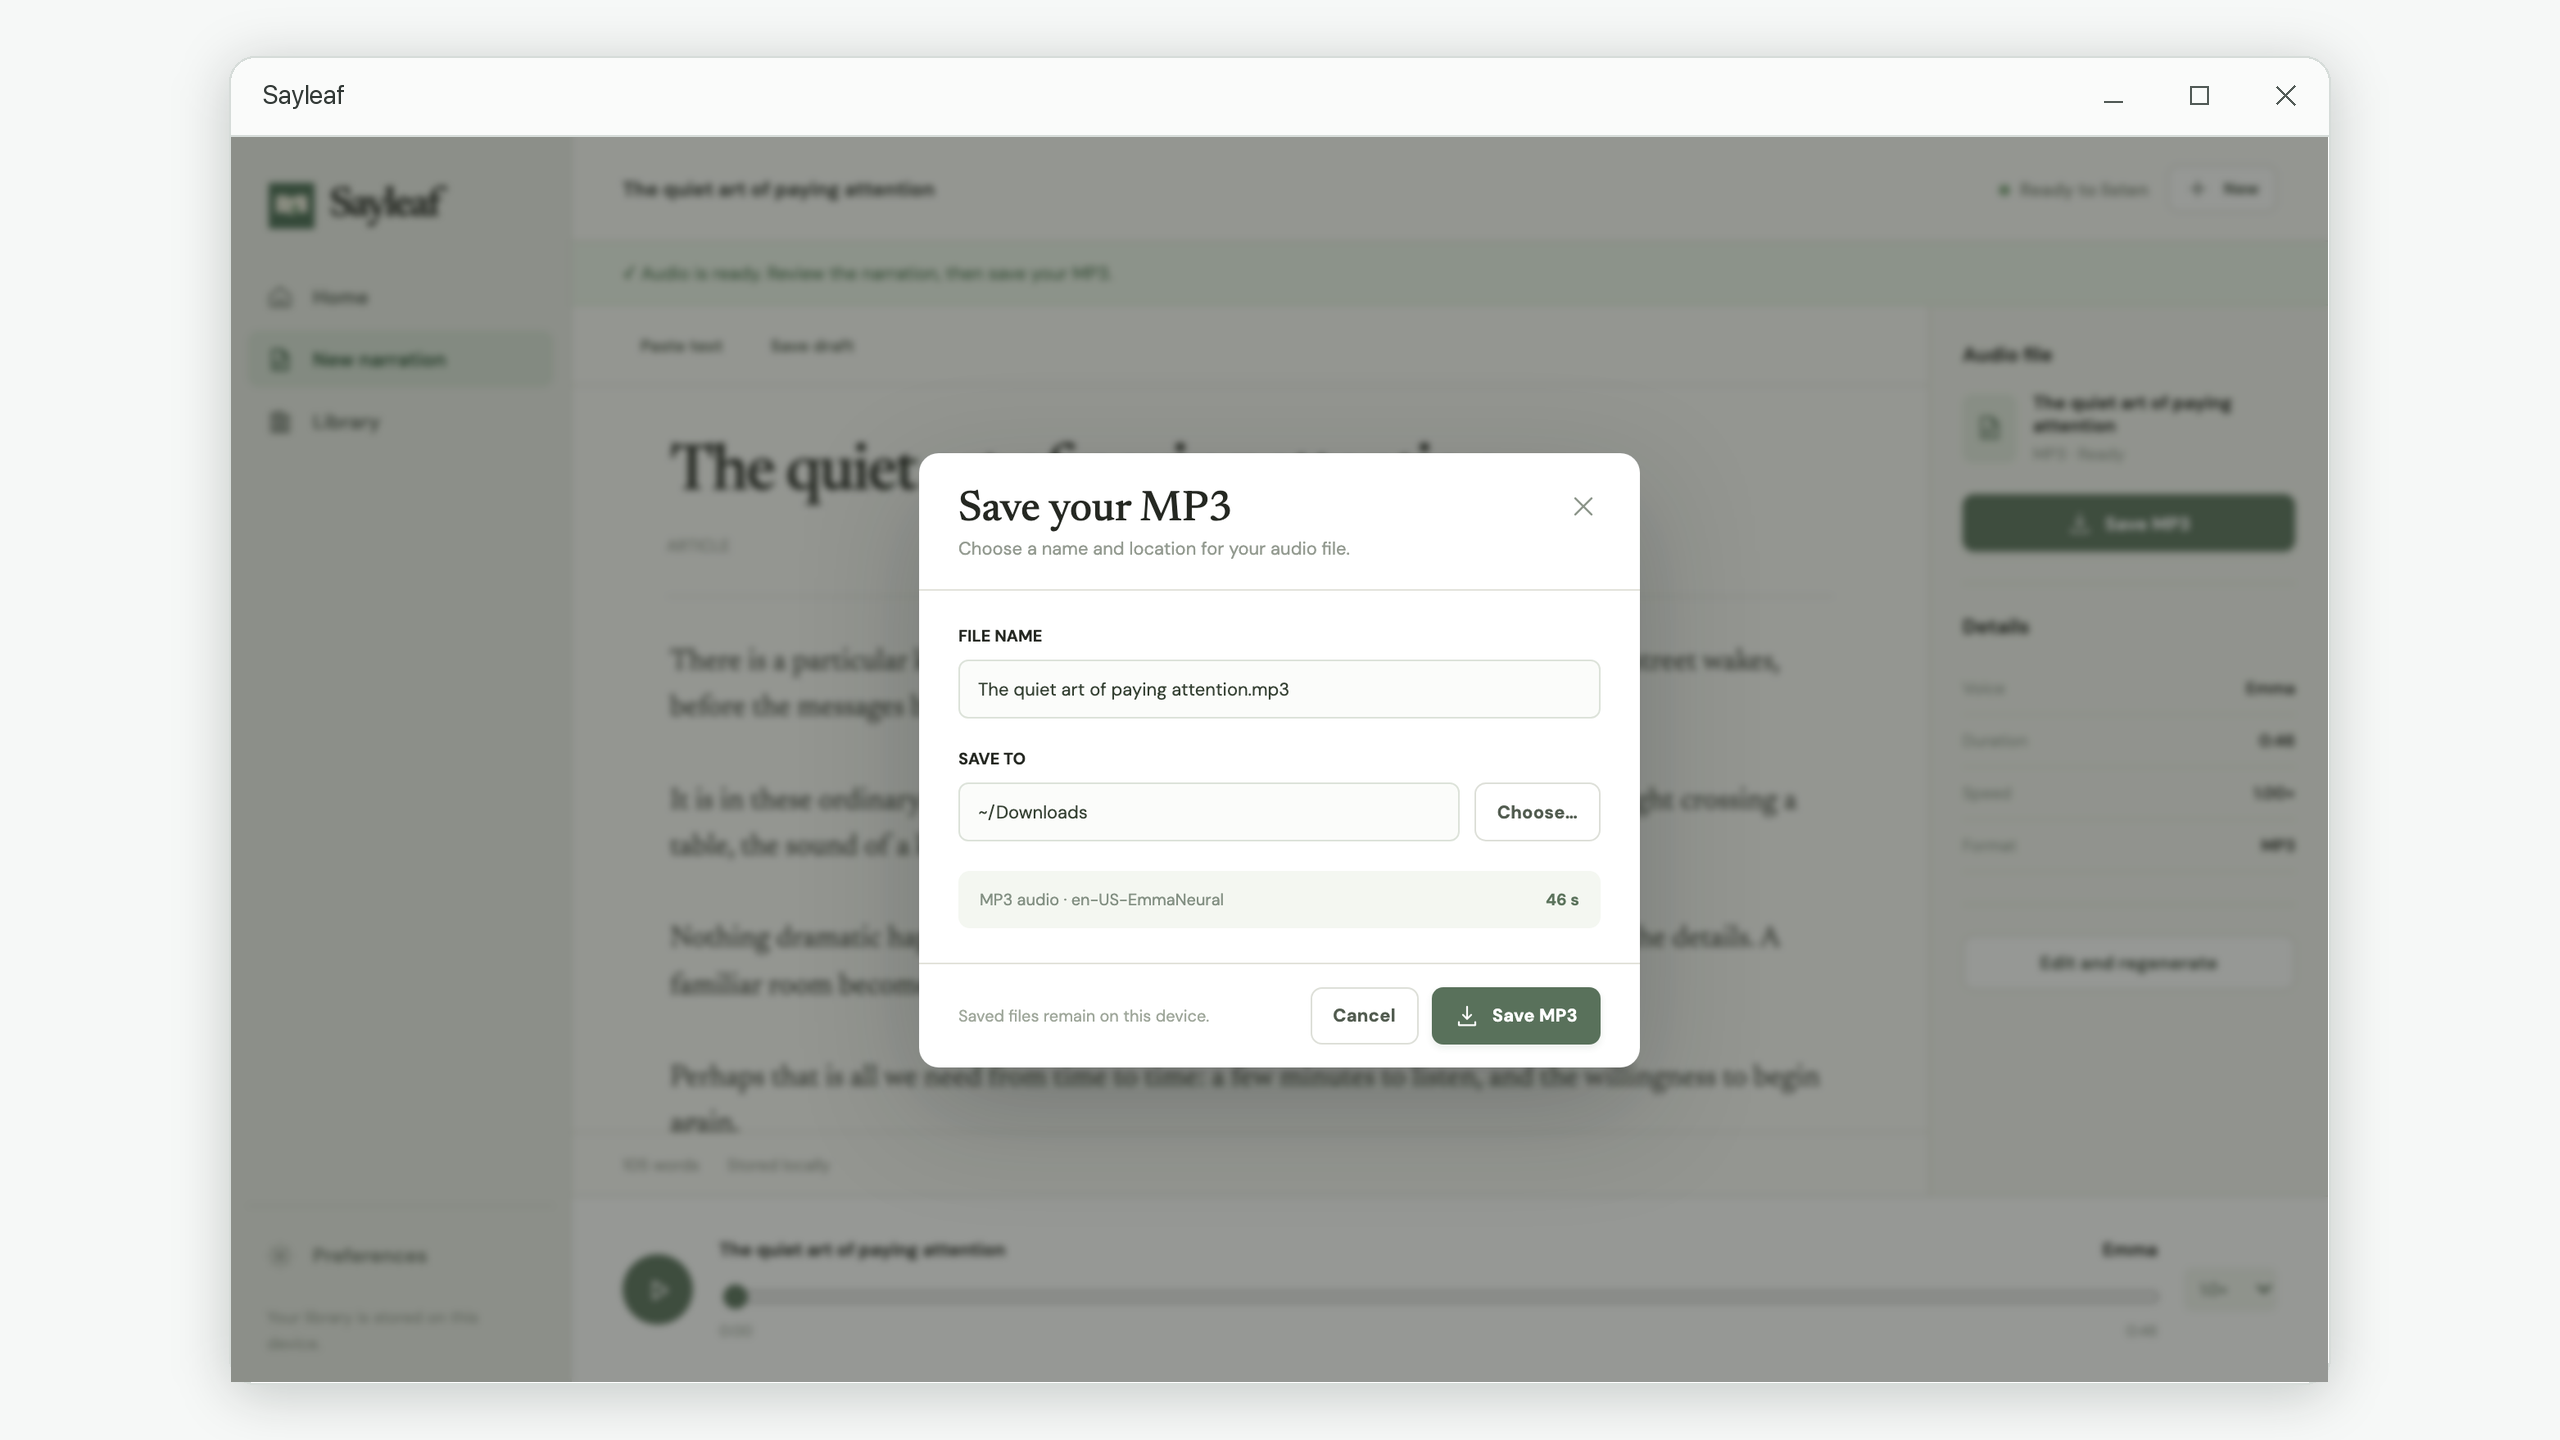Play the narration with the play button

[x=657, y=1290]
